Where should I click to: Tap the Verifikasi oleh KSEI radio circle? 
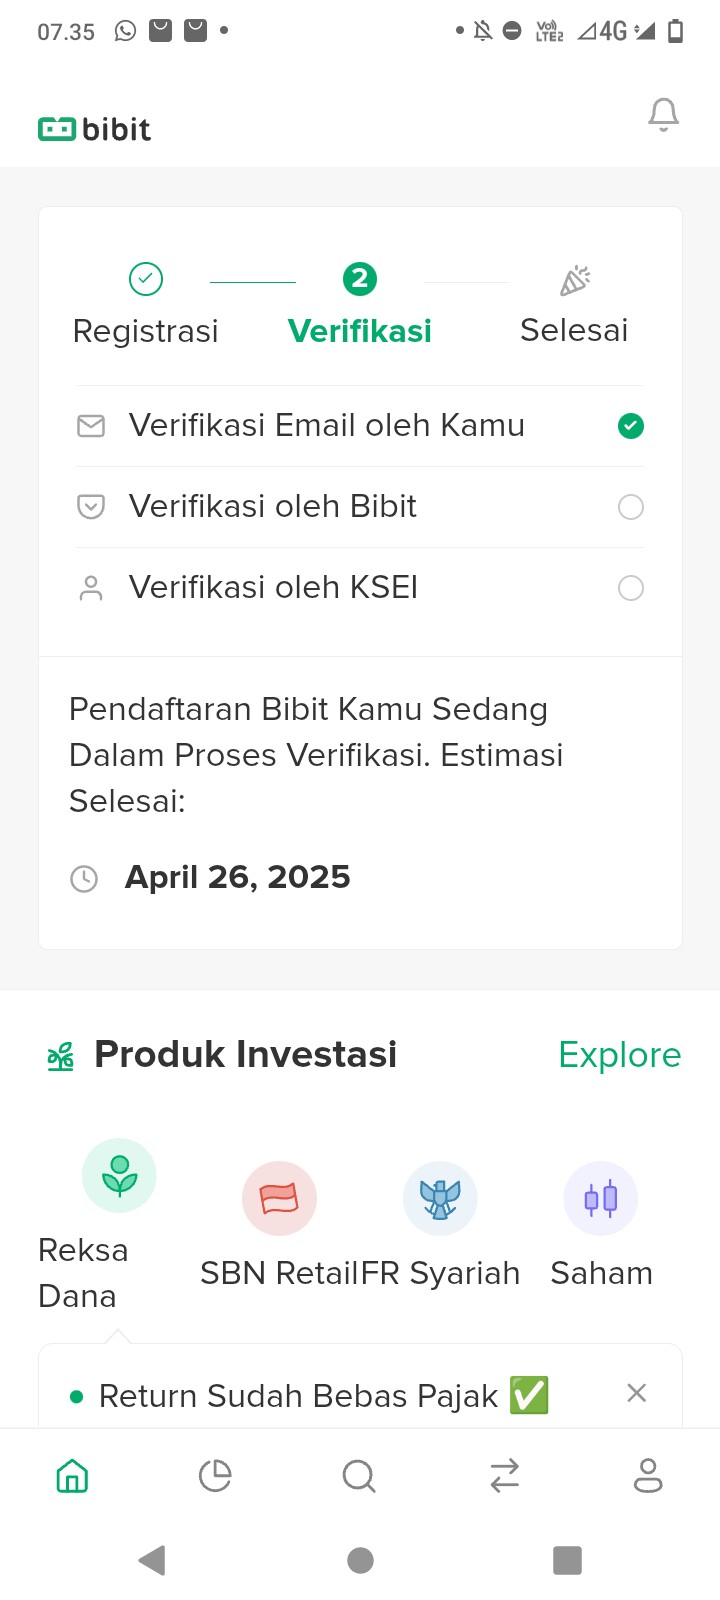[631, 588]
